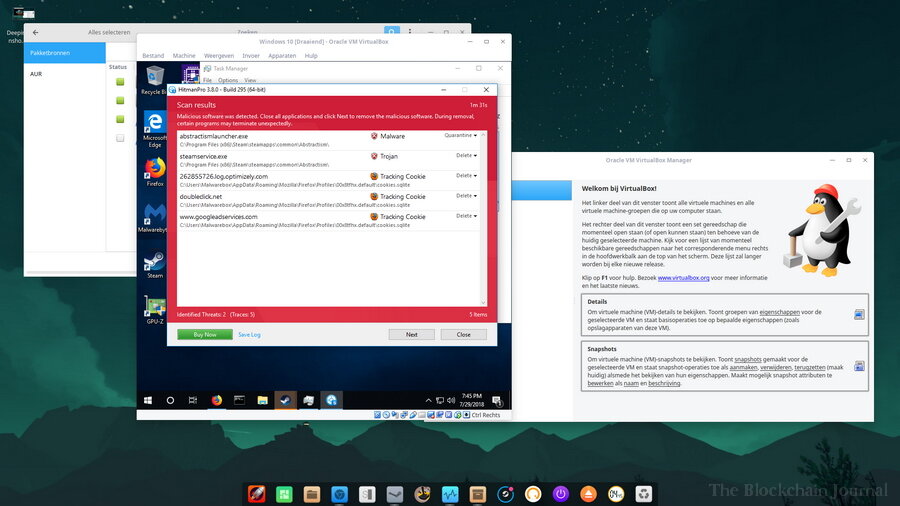Click the terugzetten link in Snapshots
Screen dimensions: 900x506
click(809, 367)
